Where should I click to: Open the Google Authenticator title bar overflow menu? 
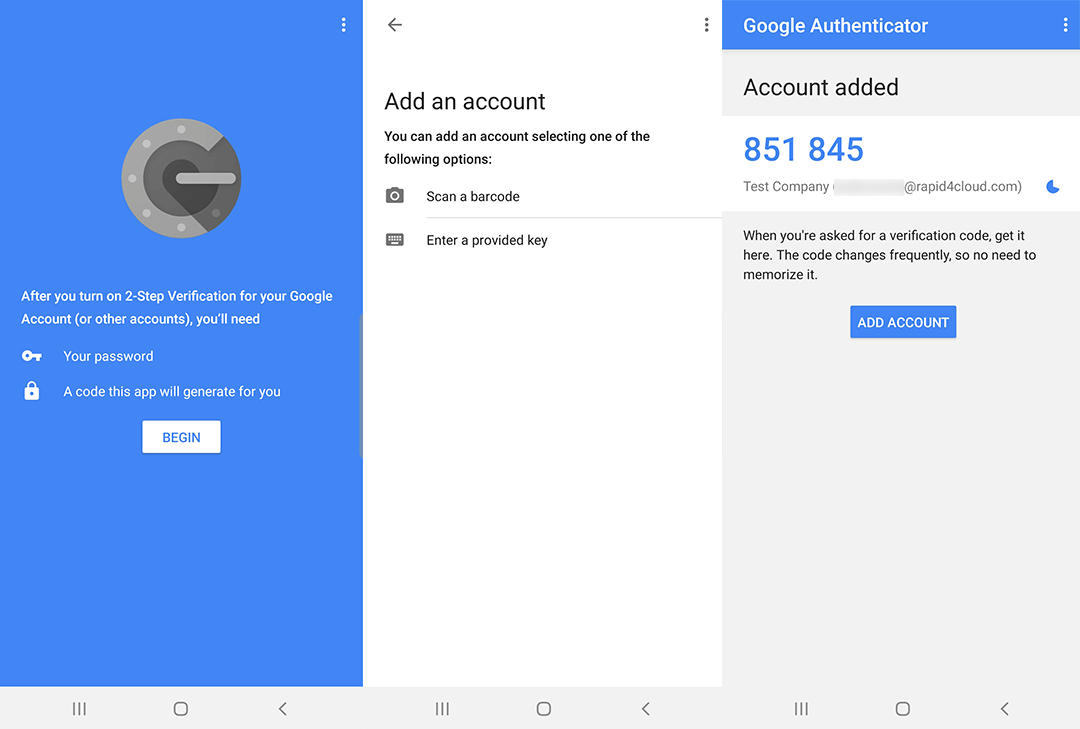1065,25
